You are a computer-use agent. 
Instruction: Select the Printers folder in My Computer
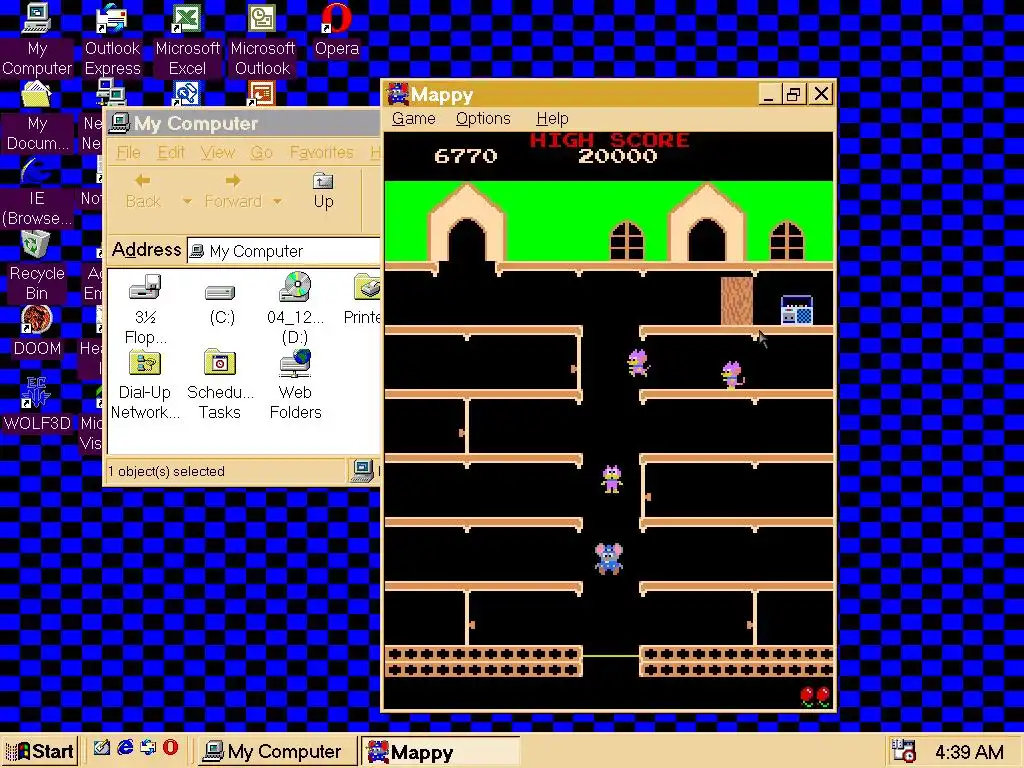362,299
